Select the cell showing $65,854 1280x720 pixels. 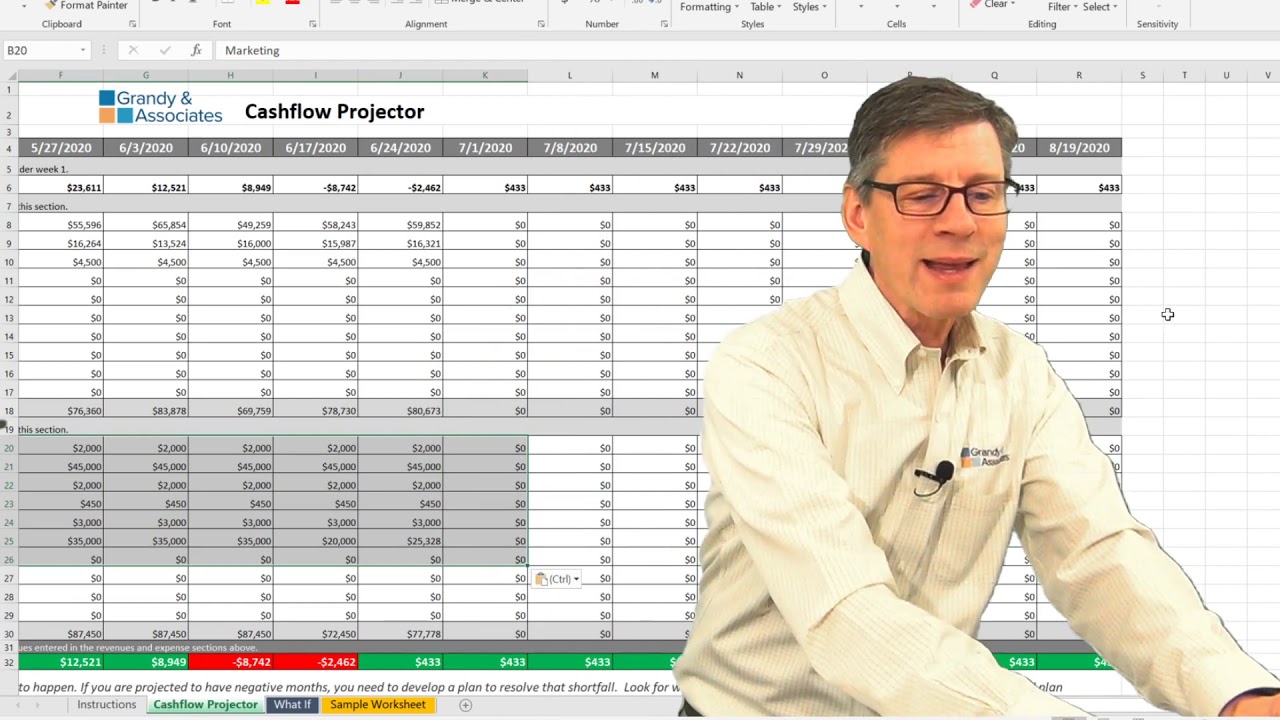click(146, 225)
